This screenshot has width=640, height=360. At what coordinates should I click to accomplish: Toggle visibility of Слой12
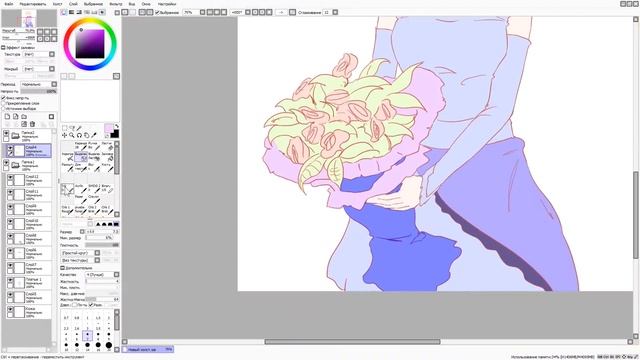(10, 178)
